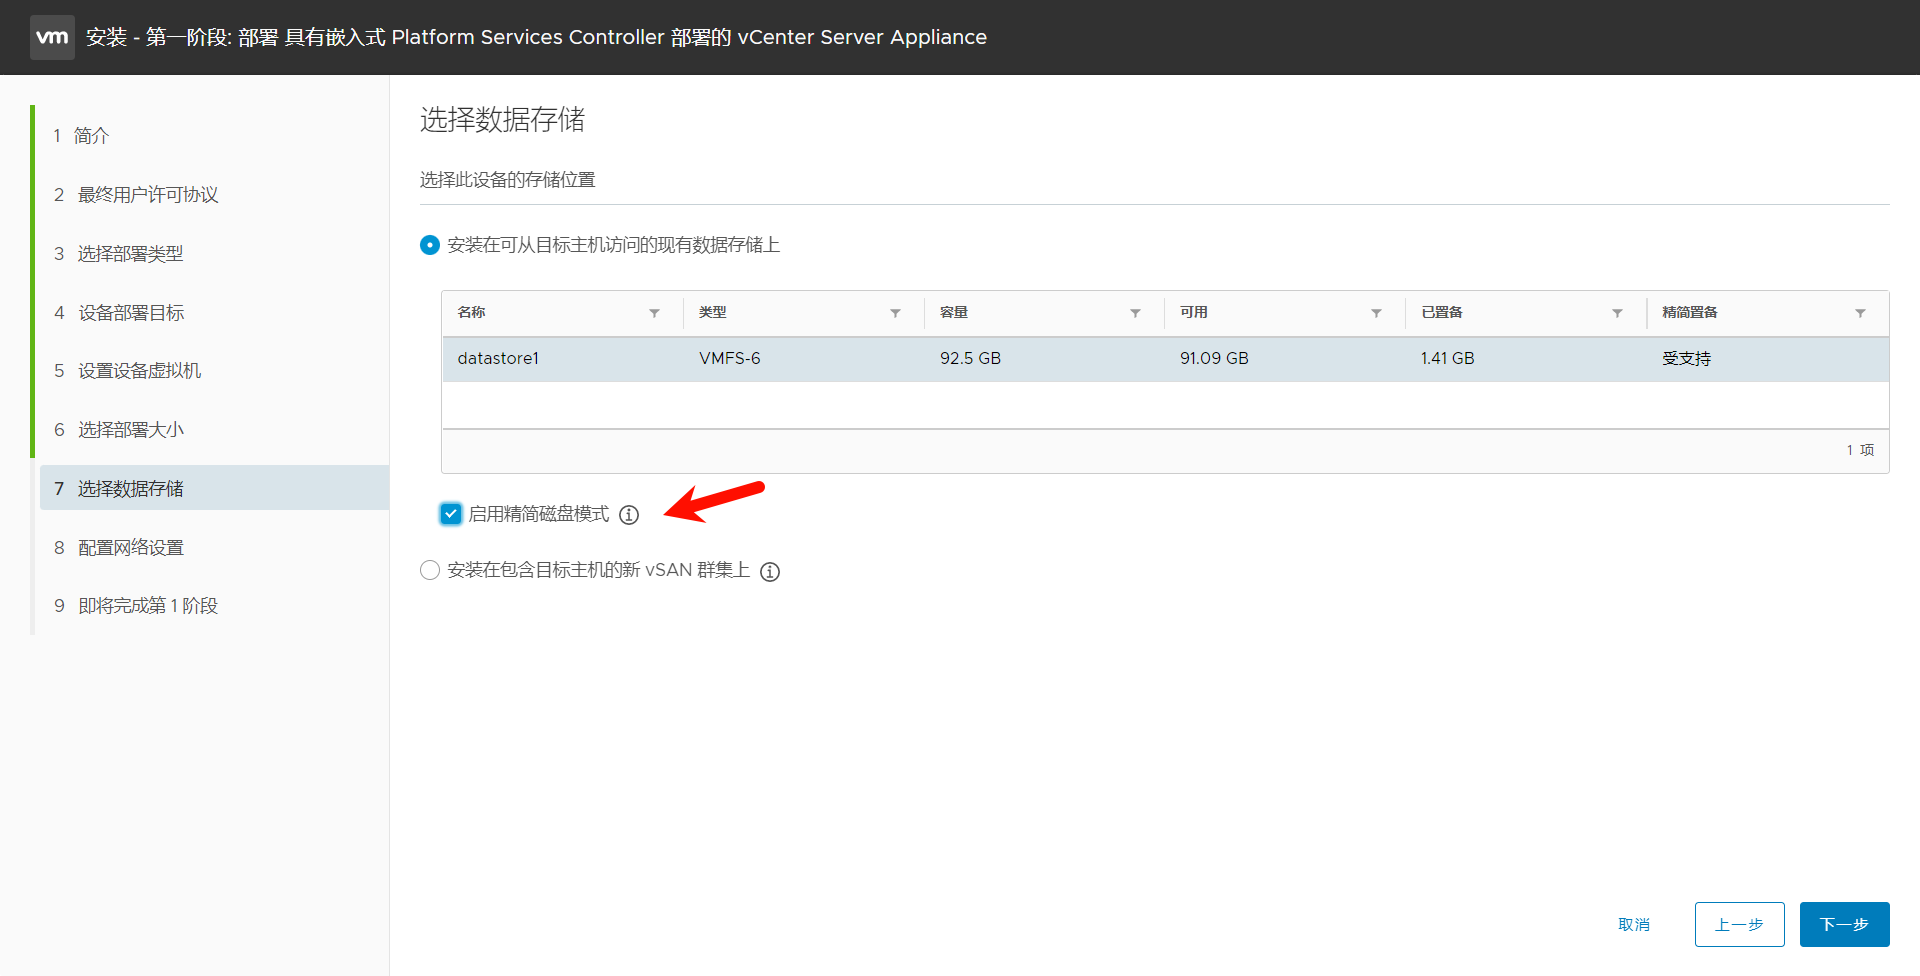The image size is (1920, 976).
Task: Click the 选择此设备的存储位置 subtitle text
Action: (507, 180)
